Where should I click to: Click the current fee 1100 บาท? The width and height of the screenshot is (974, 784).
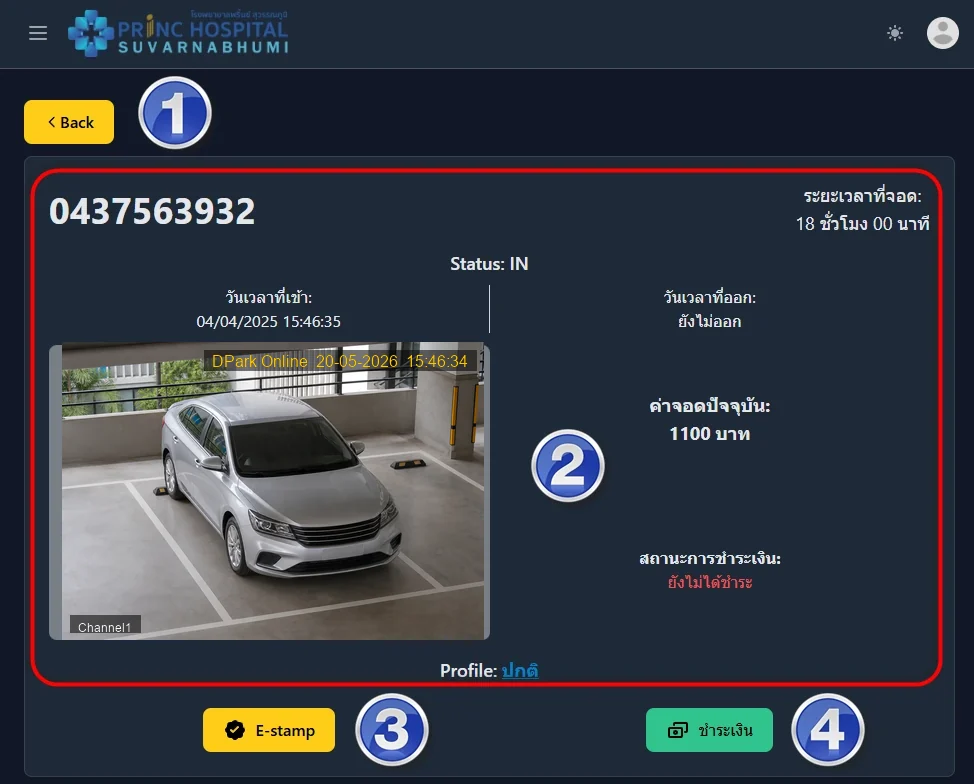tap(709, 434)
